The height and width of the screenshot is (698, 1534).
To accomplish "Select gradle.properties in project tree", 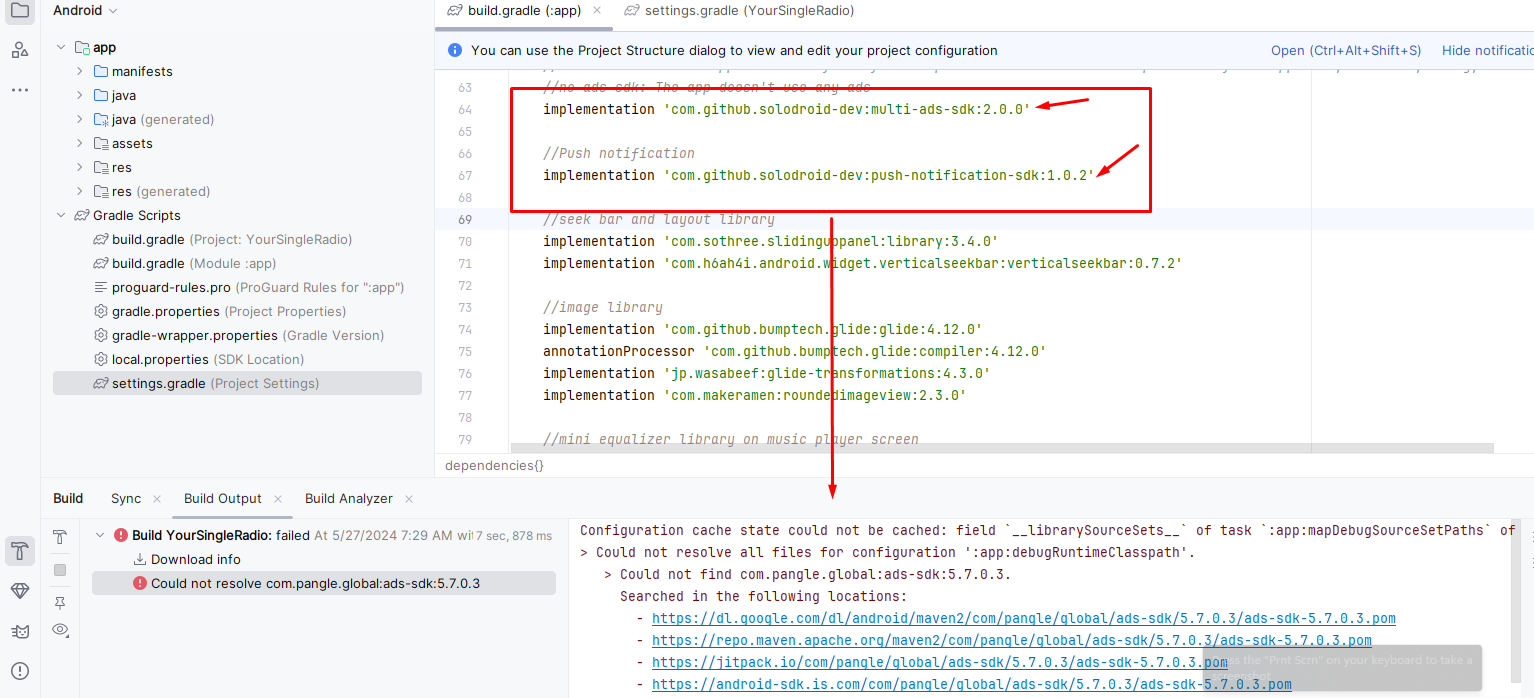I will tap(165, 312).
